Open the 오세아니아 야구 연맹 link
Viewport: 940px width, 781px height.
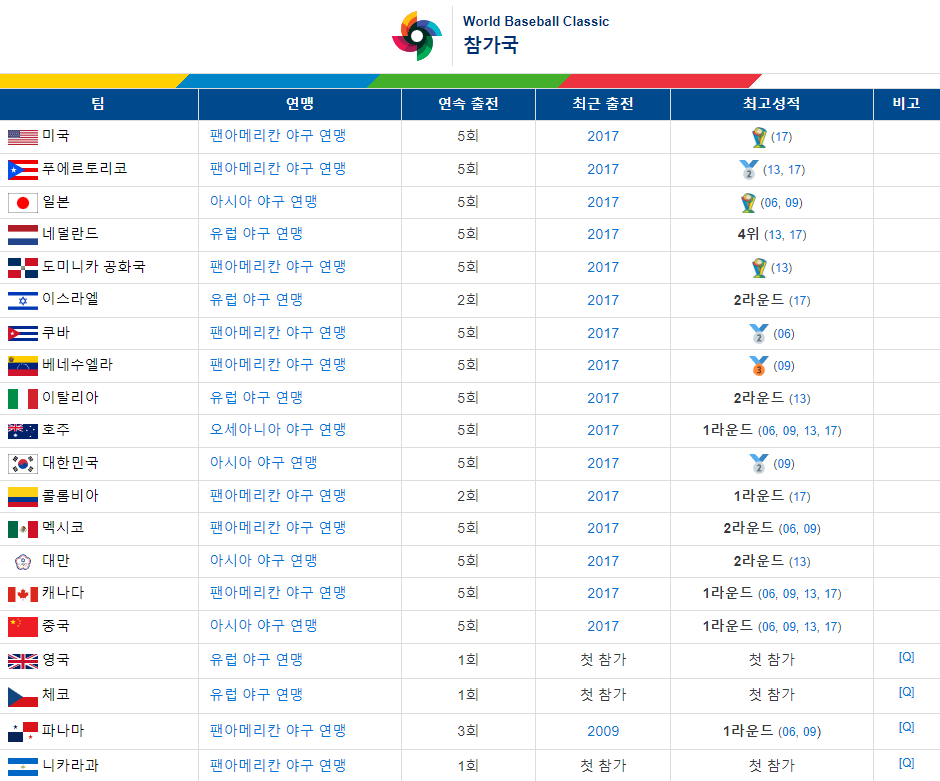[278, 430]
